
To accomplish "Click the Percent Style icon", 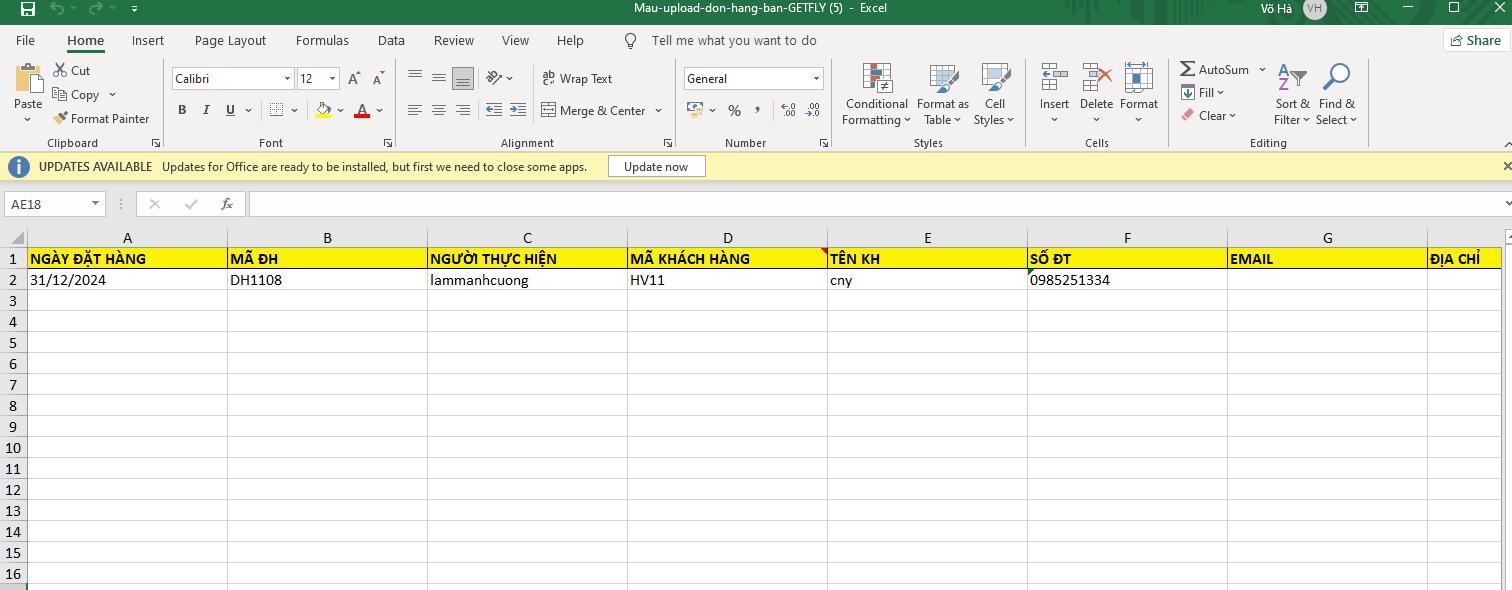I will 734,111.
